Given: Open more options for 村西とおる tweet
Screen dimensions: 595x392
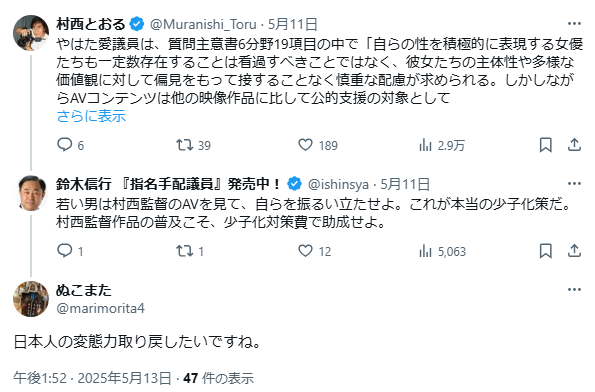Looking at the screenshot, I should click(x=575, y=24).
